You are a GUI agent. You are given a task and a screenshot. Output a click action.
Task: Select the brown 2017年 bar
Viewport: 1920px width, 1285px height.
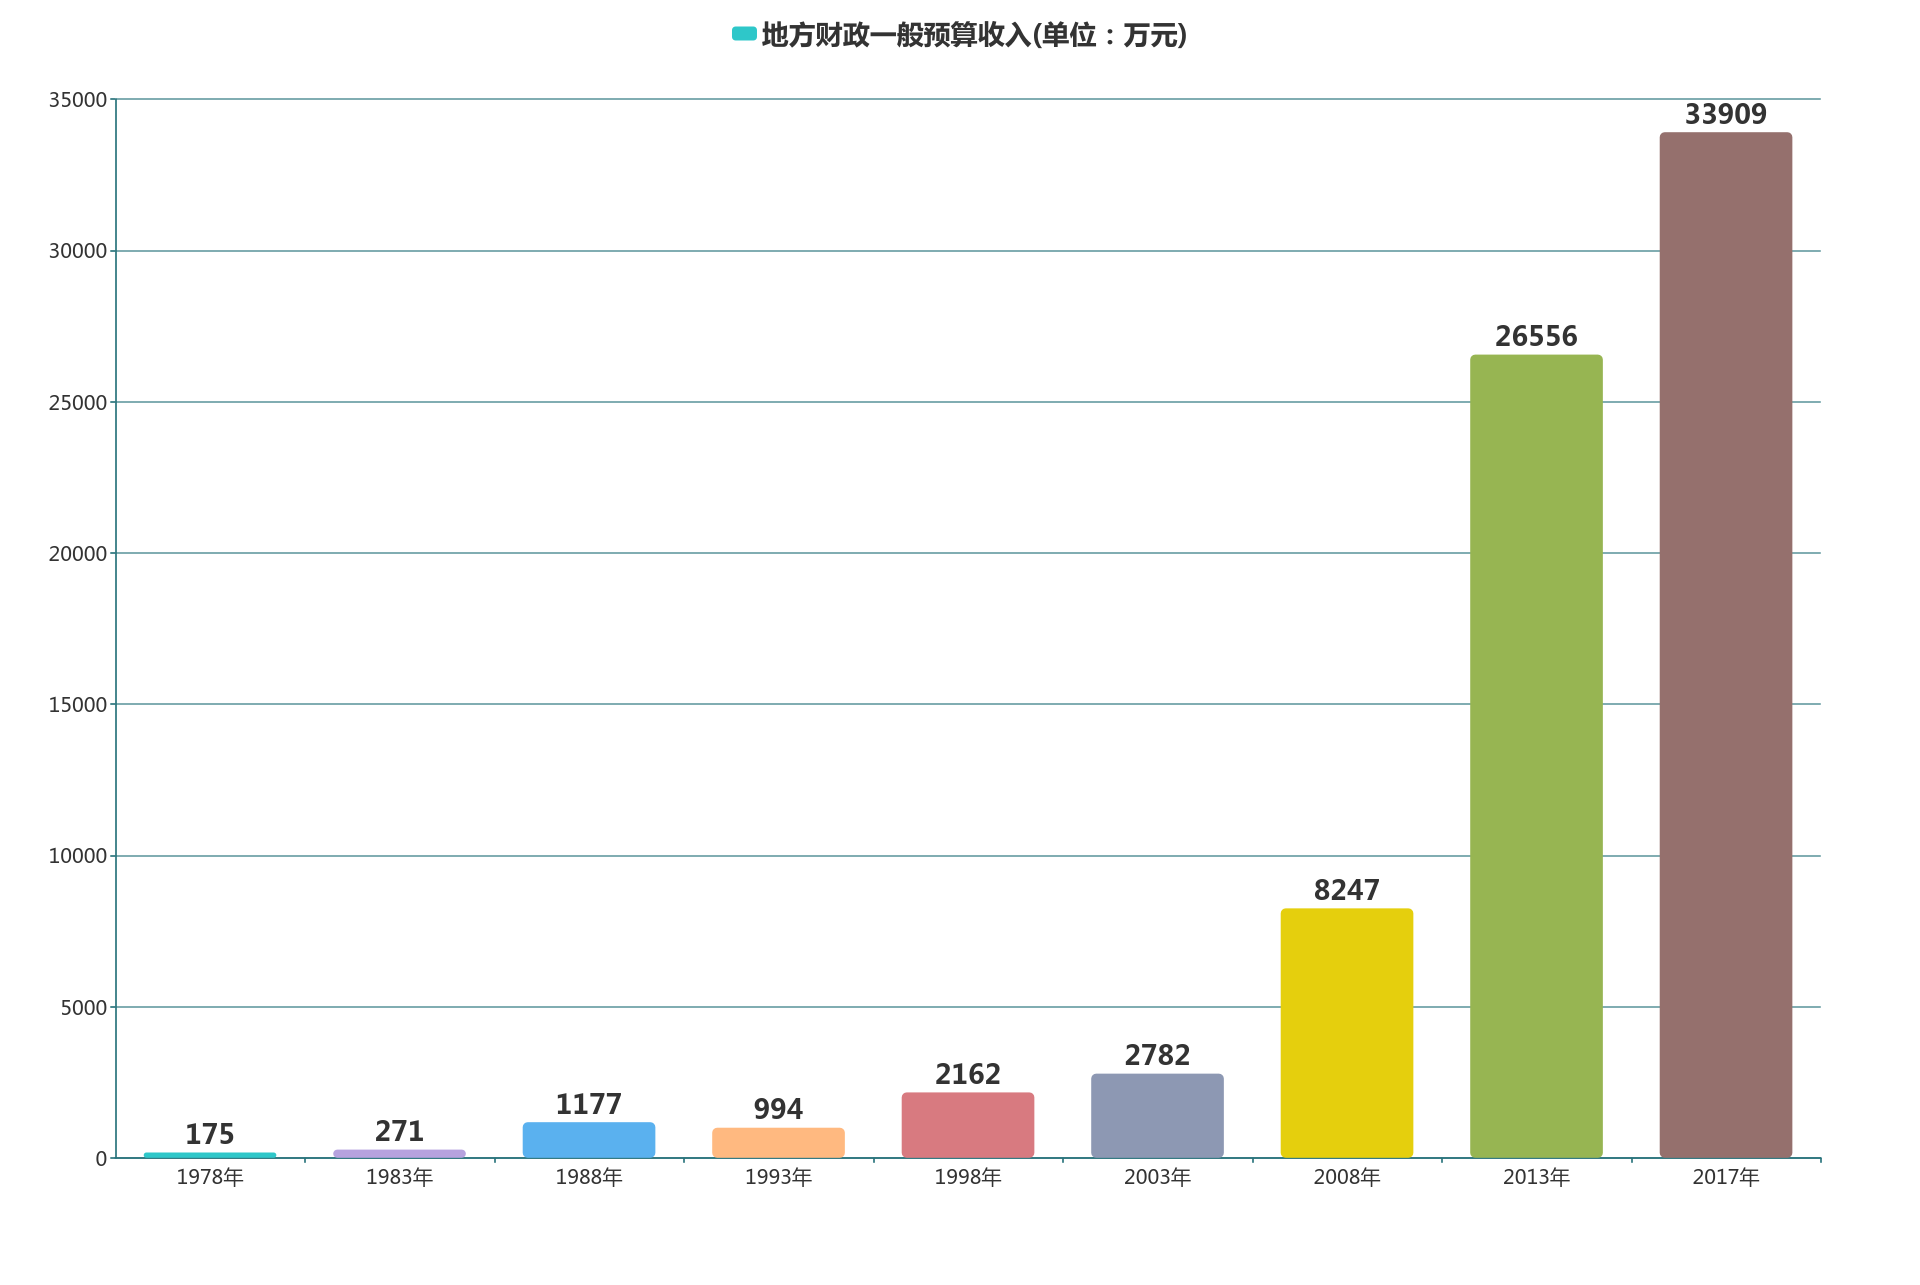coord(1726,645)
